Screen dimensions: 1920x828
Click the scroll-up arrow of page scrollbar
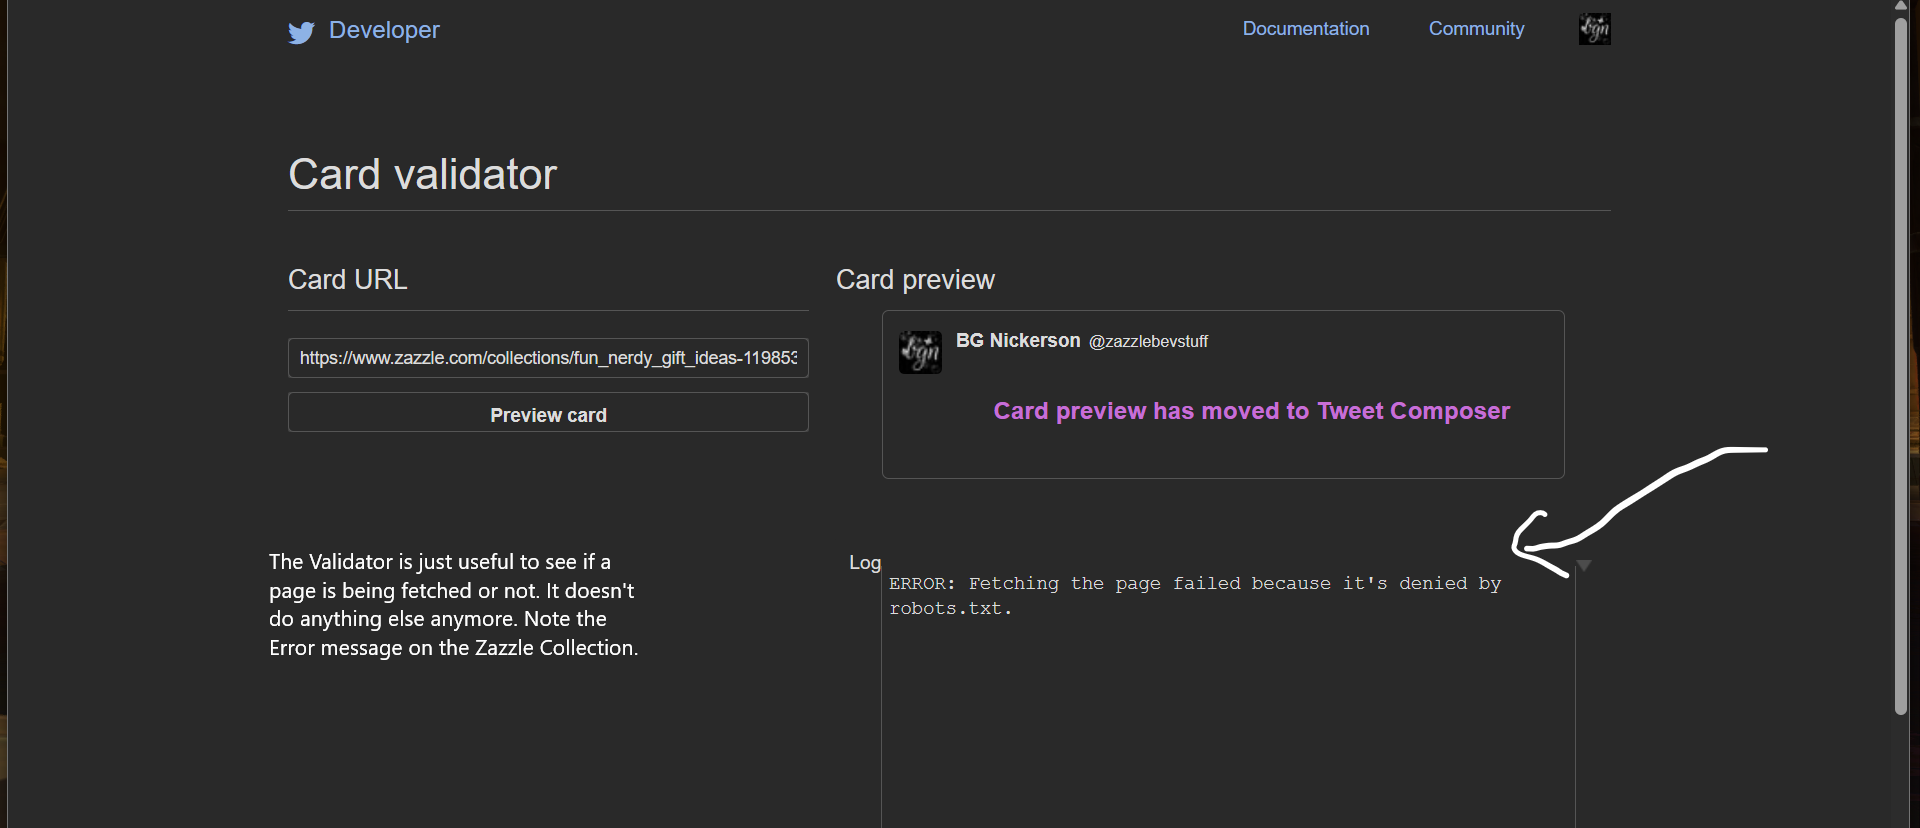point(1901,6)
